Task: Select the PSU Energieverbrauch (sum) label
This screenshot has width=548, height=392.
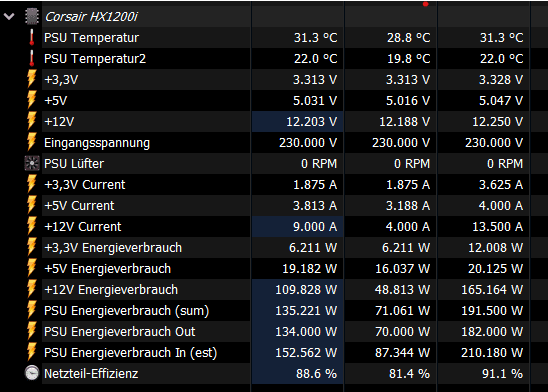Action: pos(127,311)
